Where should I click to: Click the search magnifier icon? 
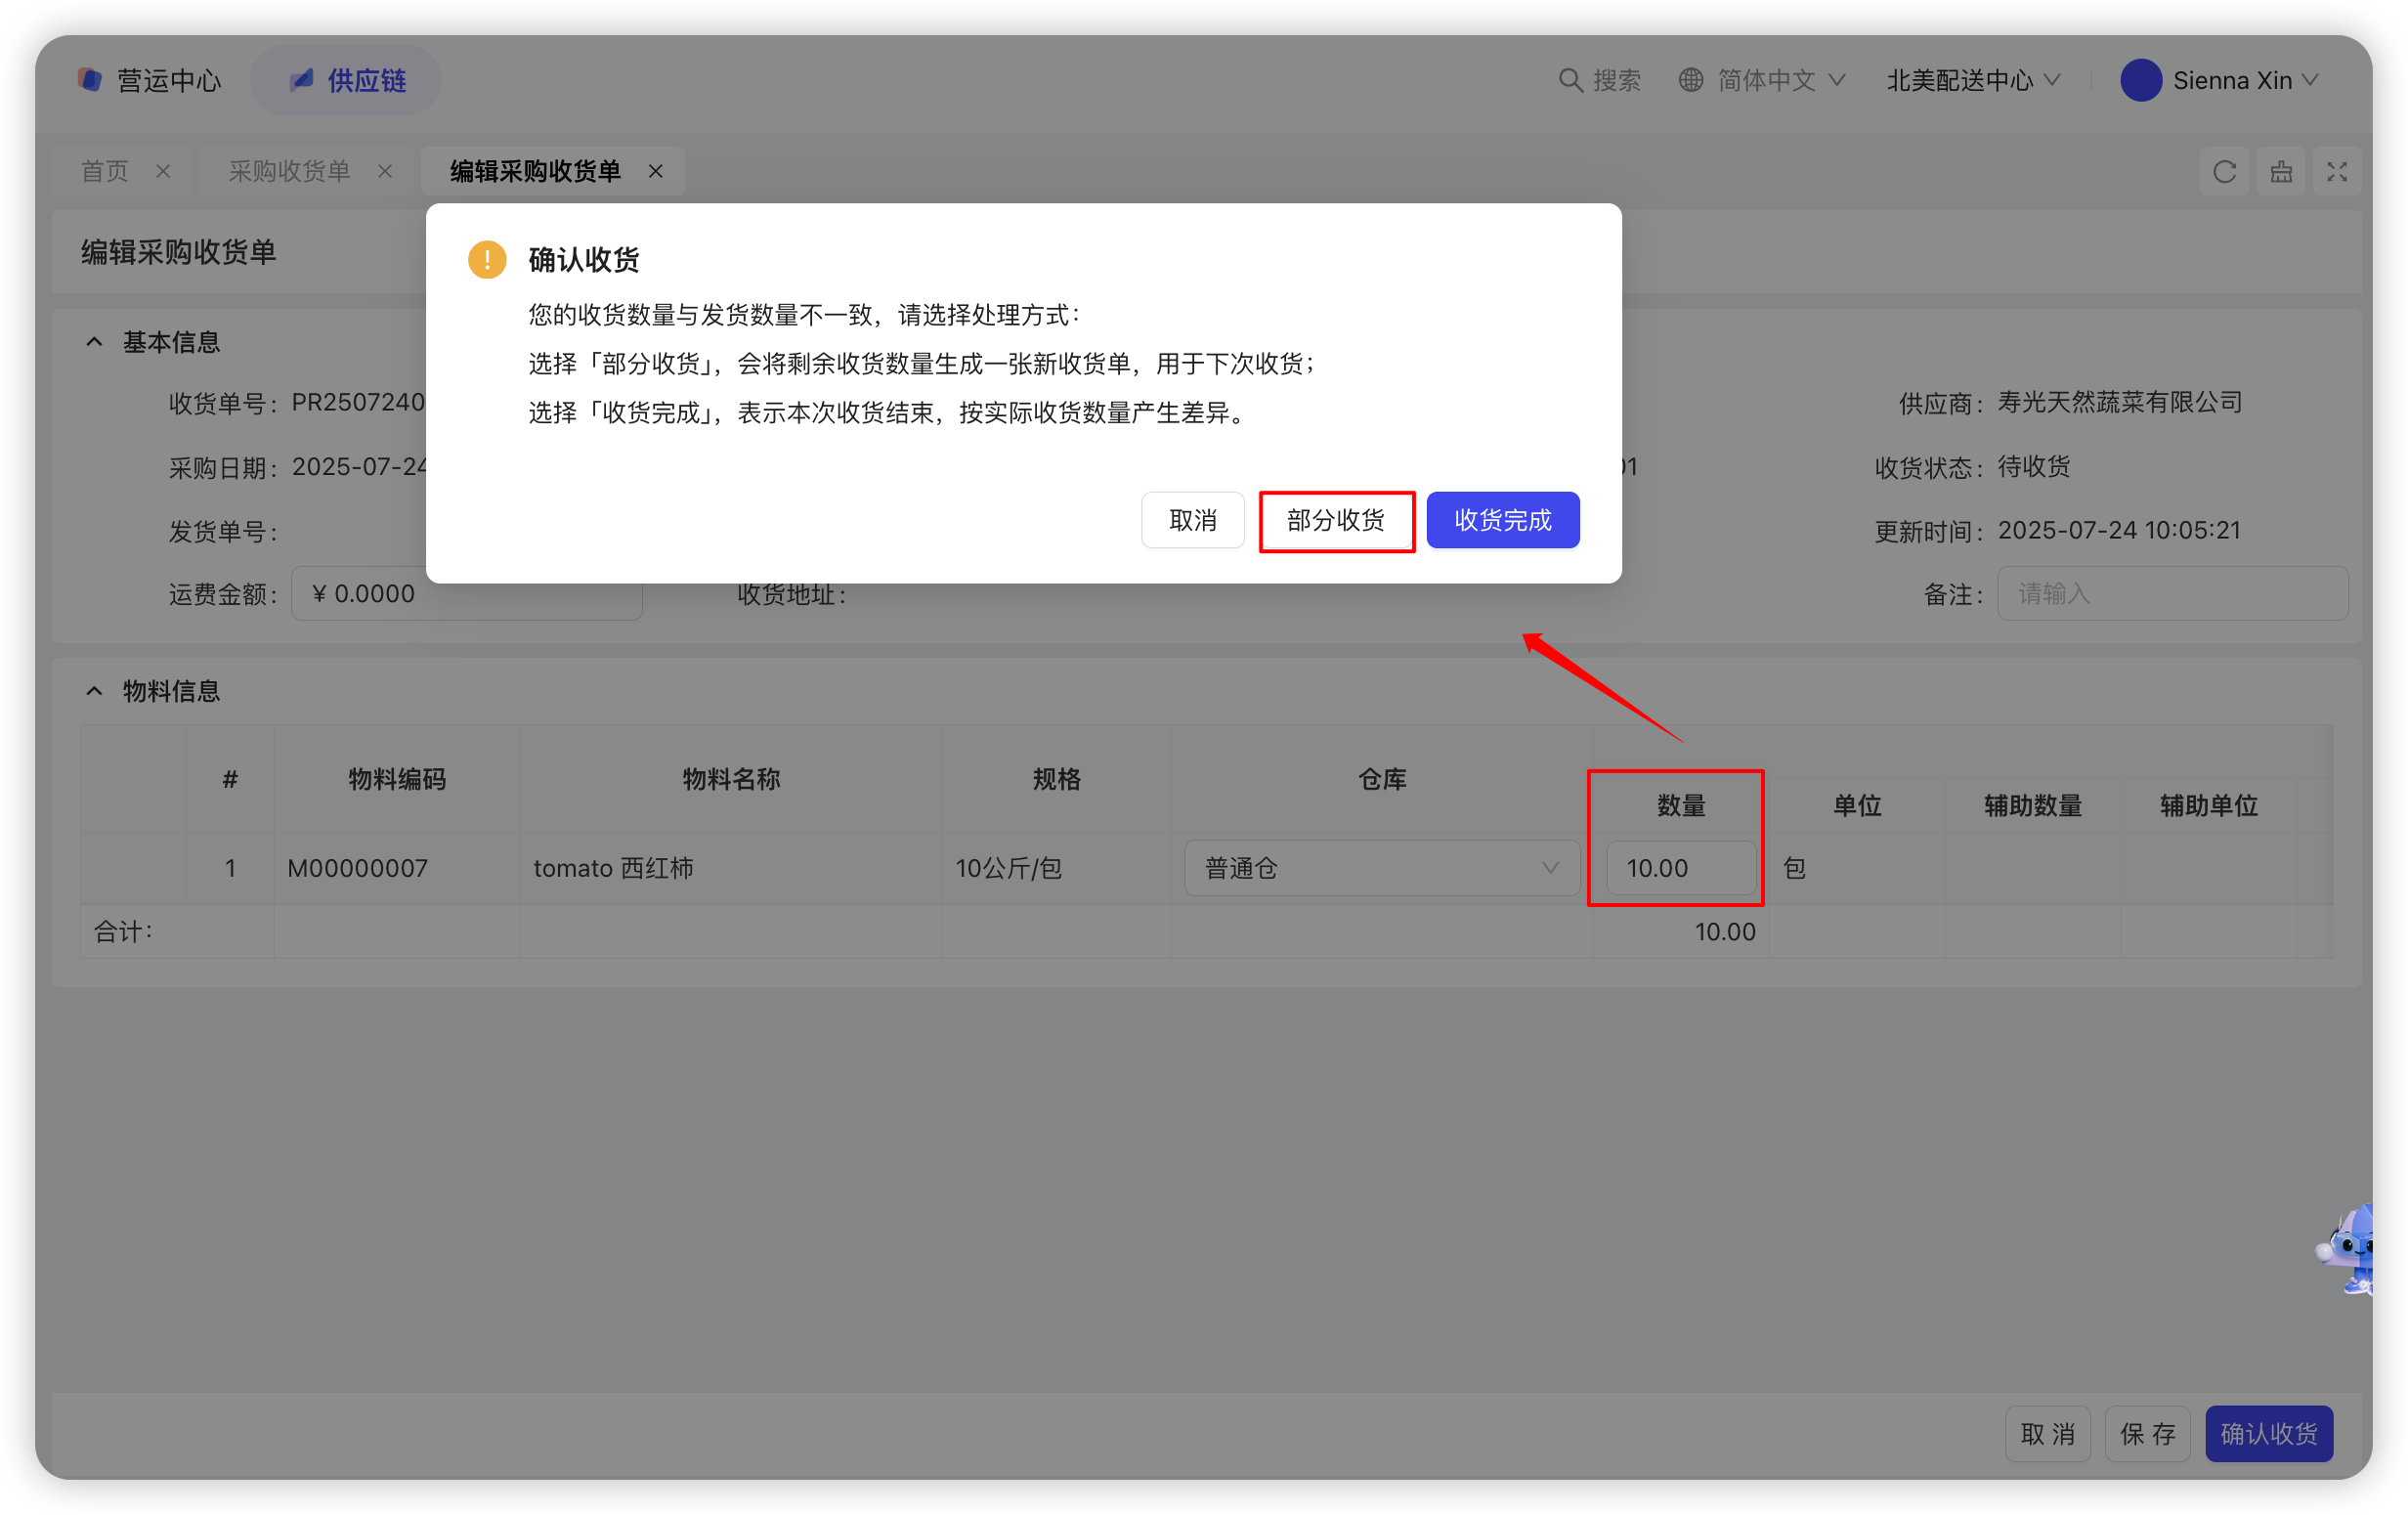click(1570, 80)
